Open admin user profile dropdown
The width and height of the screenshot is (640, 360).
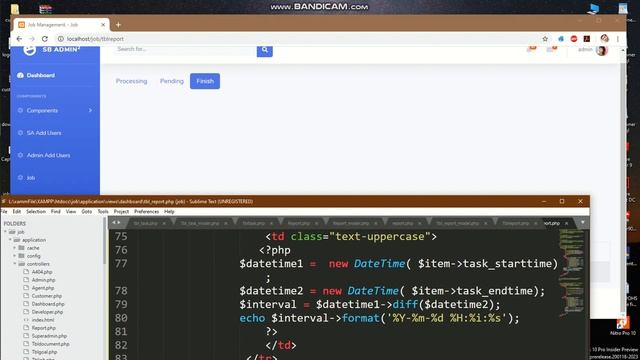pos(593,50)
